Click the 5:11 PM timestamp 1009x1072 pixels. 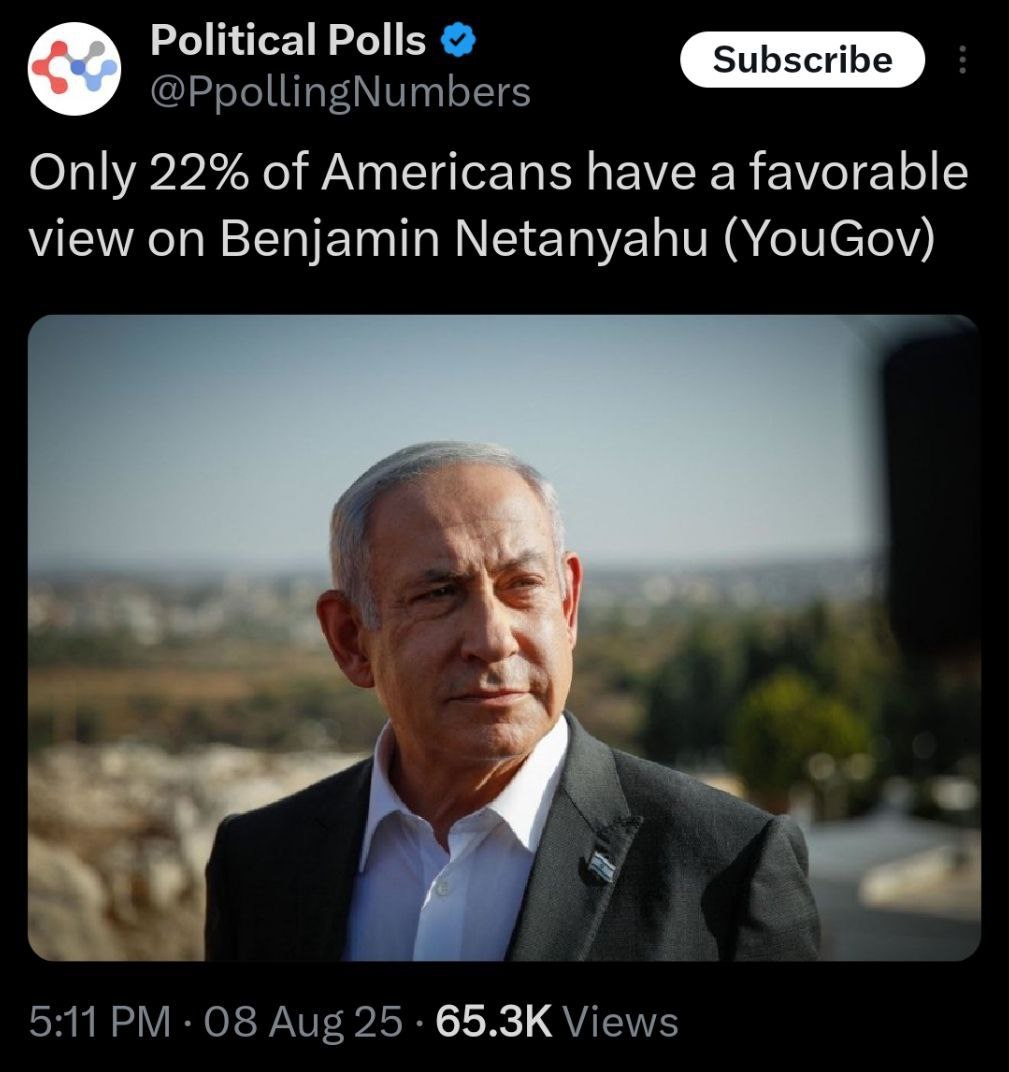(100, 1022)
